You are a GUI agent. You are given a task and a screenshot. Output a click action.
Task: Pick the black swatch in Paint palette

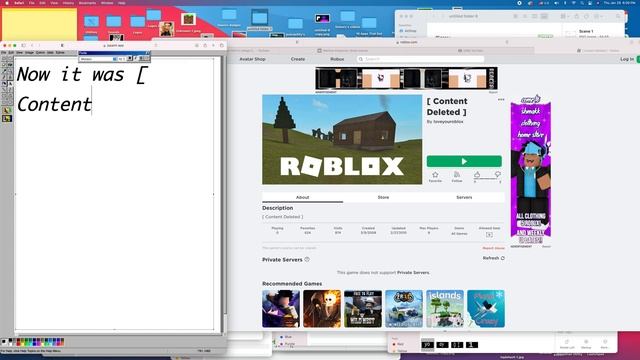pos(10,340)
